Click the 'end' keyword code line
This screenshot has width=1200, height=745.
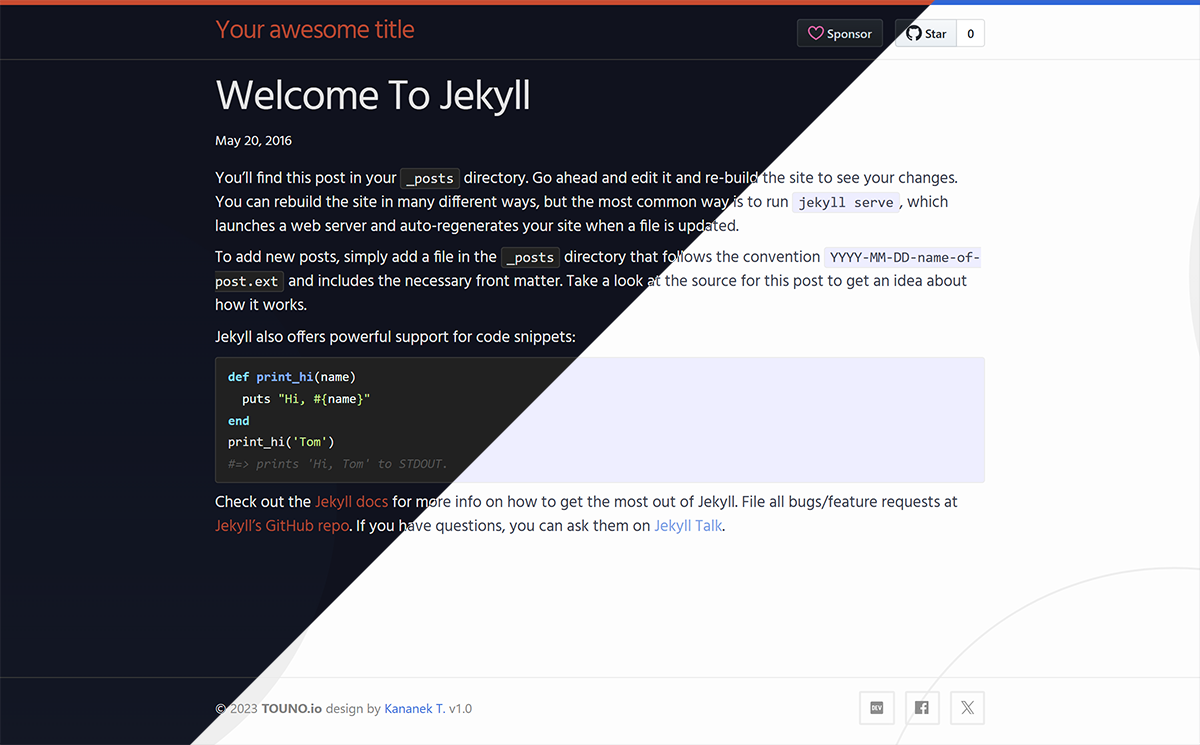pos(239,421)
